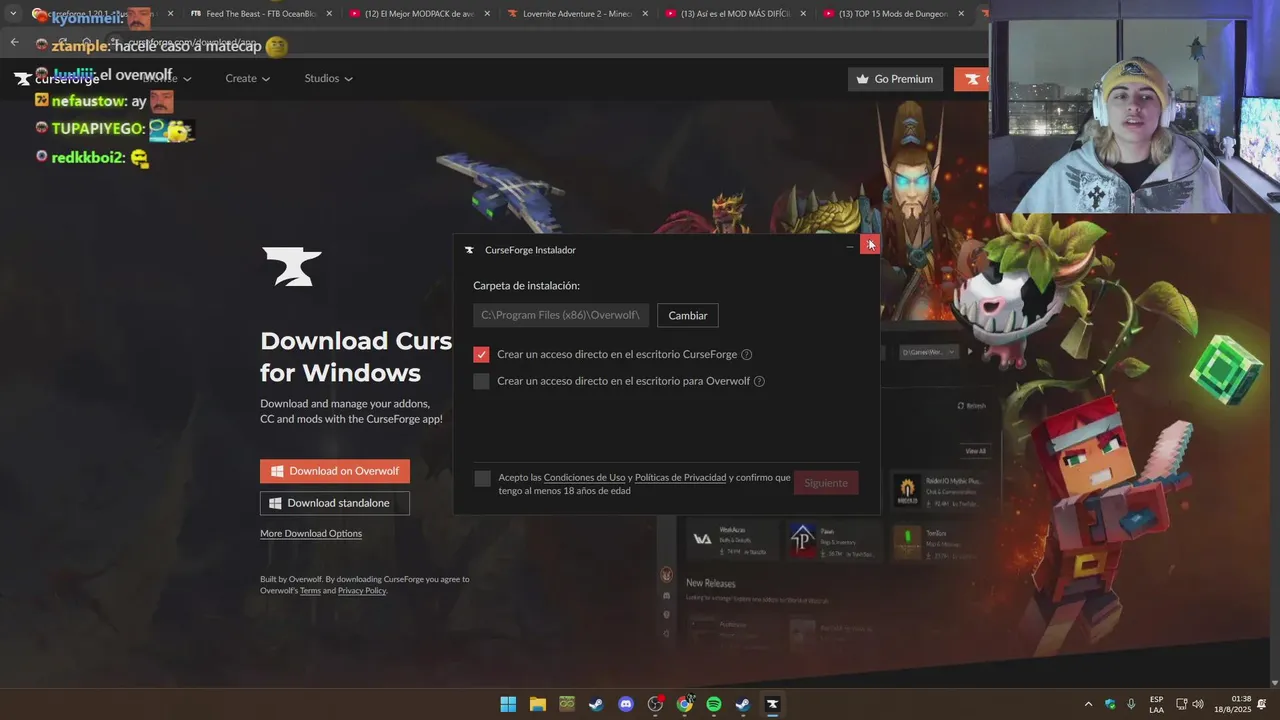Viewport: 1280px width, 720px height.
Task: Show help for CurseForge desktop shortcut option
Action: [x=746, y=354]
